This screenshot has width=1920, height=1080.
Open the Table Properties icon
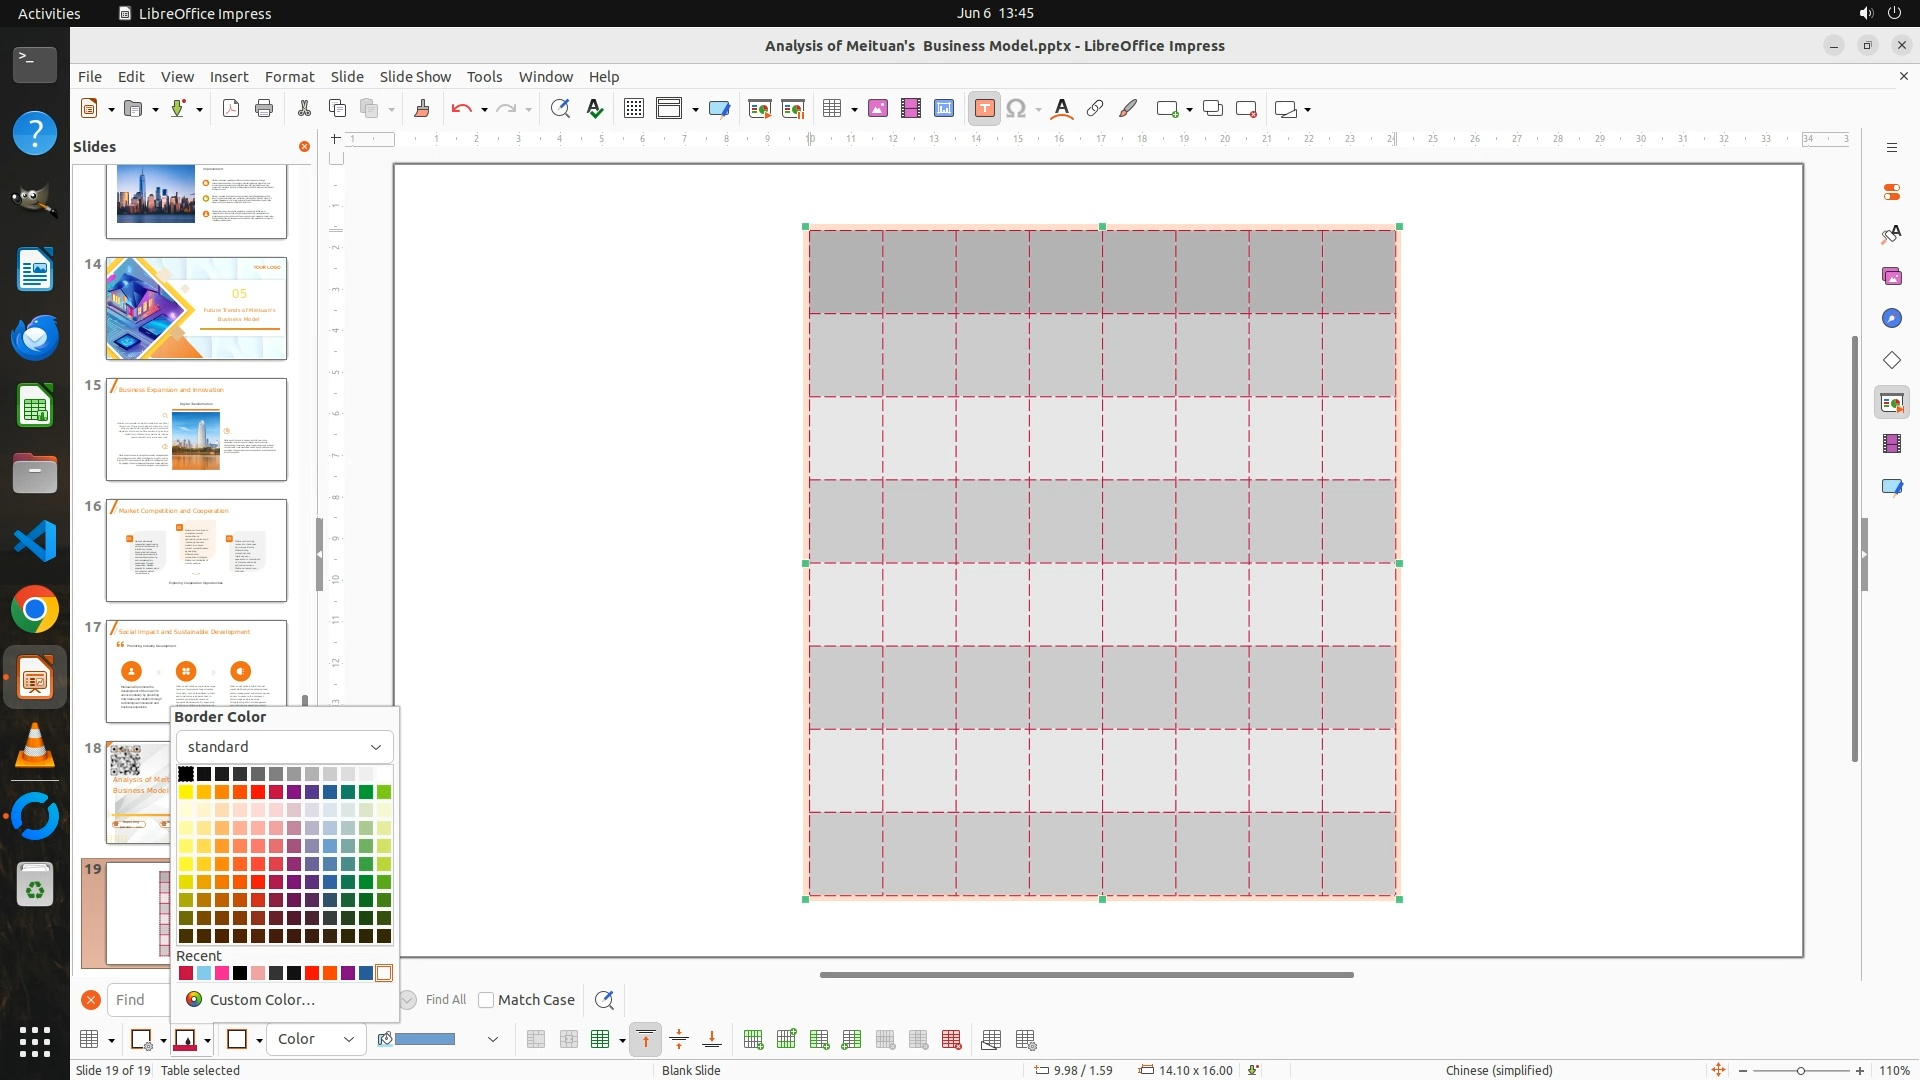pyautogui.click(x=1026, y=1040)
